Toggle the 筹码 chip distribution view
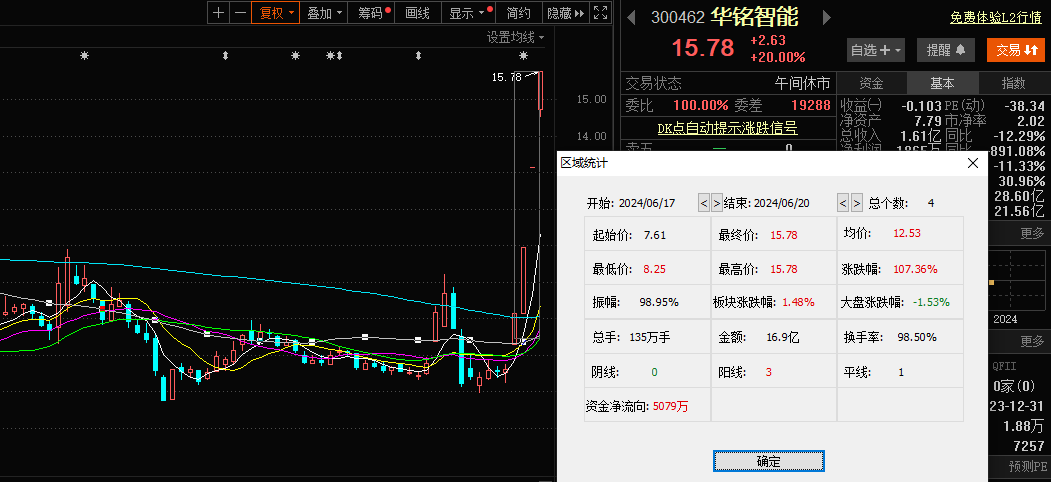Viewport: 1051px width, 482px height. (x=372, y=12)
